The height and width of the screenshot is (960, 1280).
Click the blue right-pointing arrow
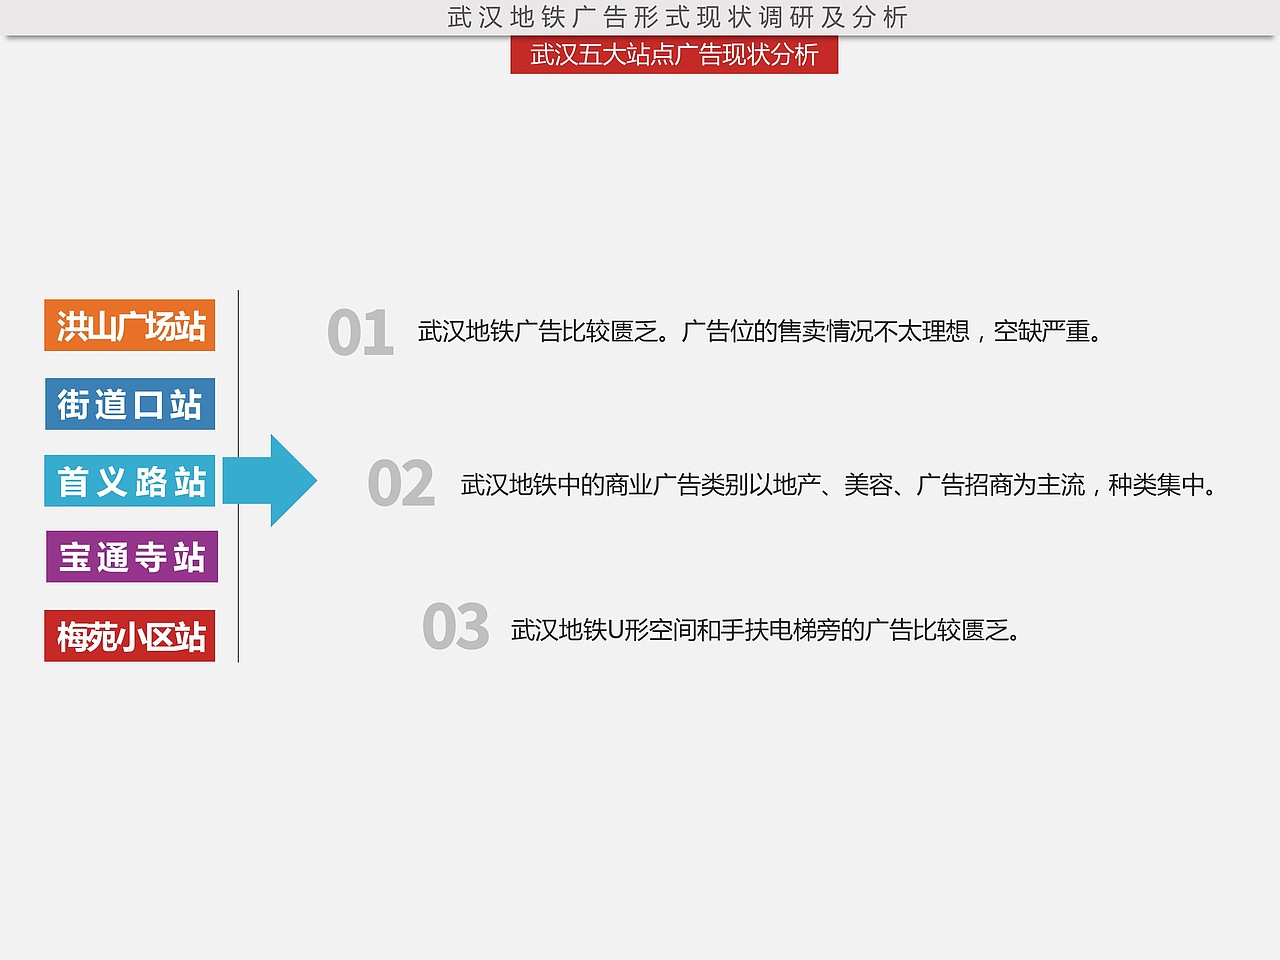pos(270,481)
